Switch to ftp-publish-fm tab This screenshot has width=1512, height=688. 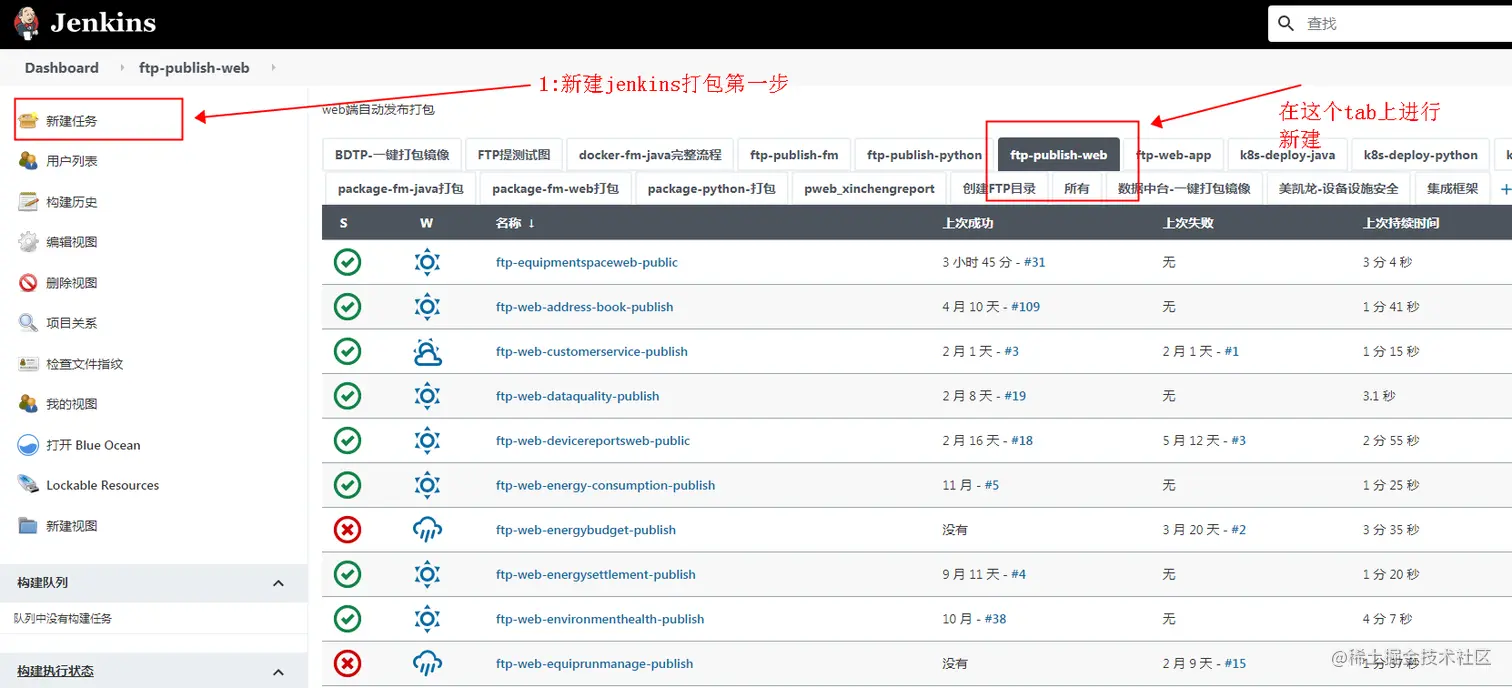click(794, 155)
